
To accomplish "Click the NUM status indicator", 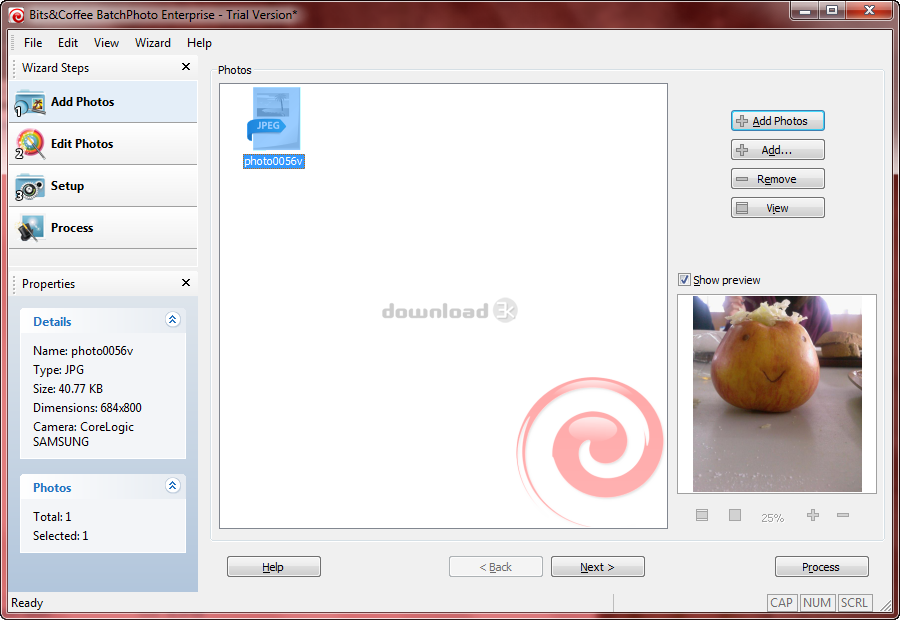I will tap(817, 603).
